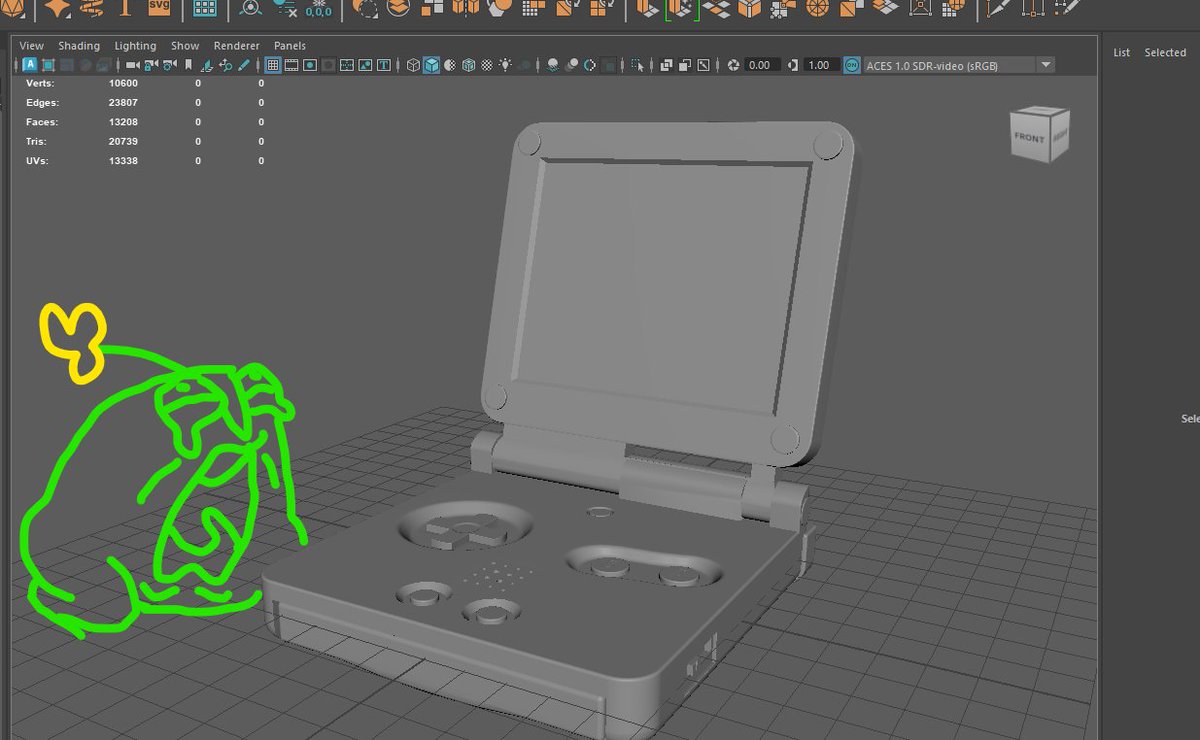Click the Verts count value 10600
Image resolution: width=1200 pixels, height=740 pixels.
123,83
